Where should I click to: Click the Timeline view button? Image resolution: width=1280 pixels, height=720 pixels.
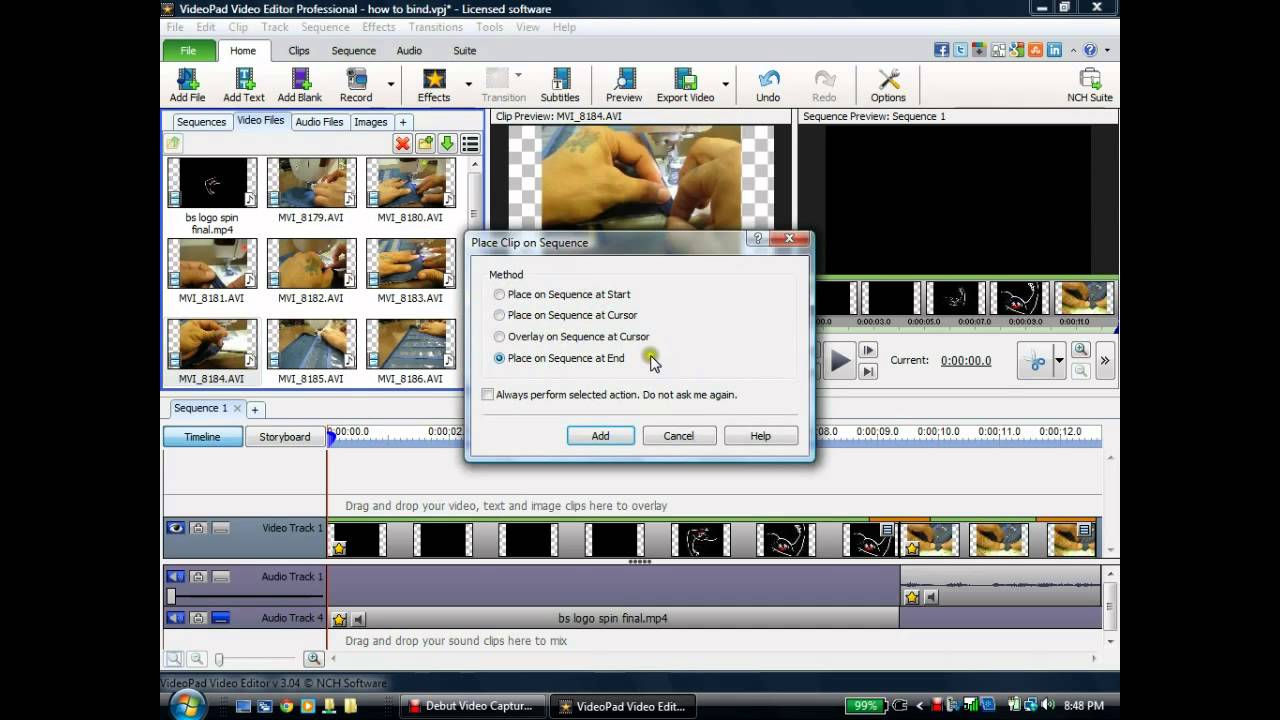(202, 437)
